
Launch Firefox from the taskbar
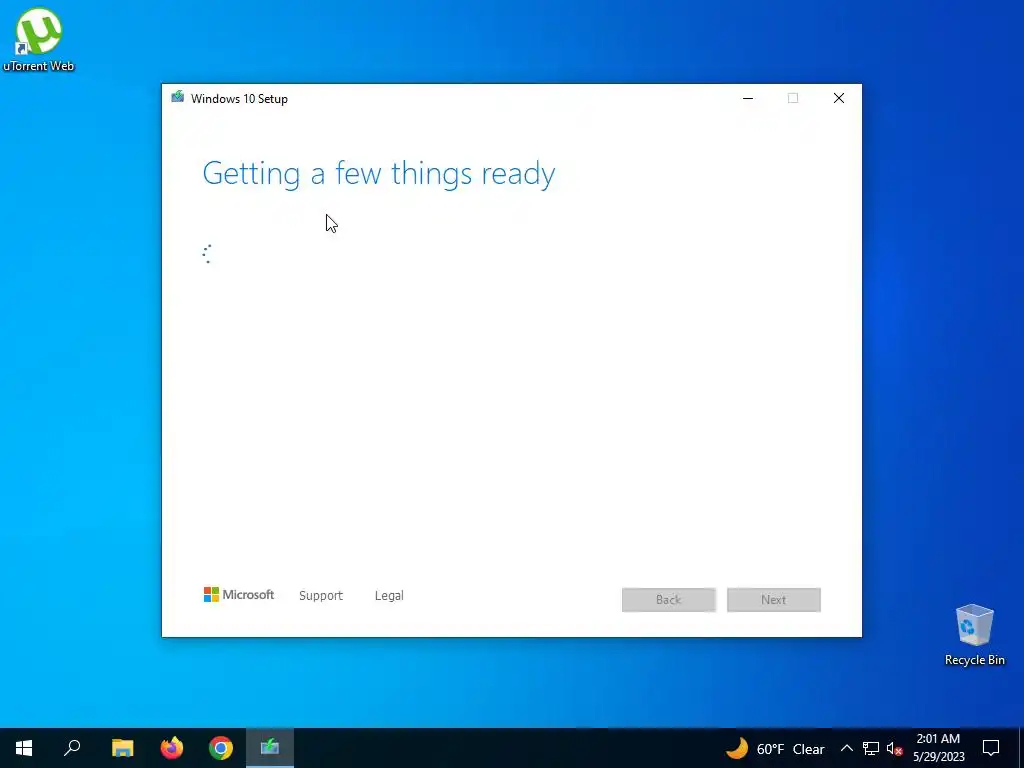click(172, 748)
